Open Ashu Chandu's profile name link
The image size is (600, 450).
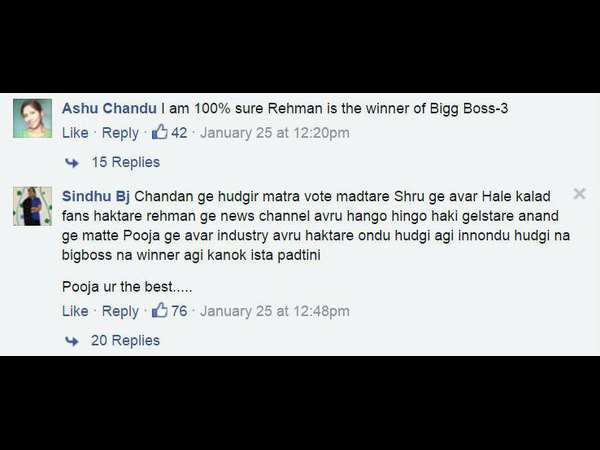pyautogui.click(x=109, y=108)
